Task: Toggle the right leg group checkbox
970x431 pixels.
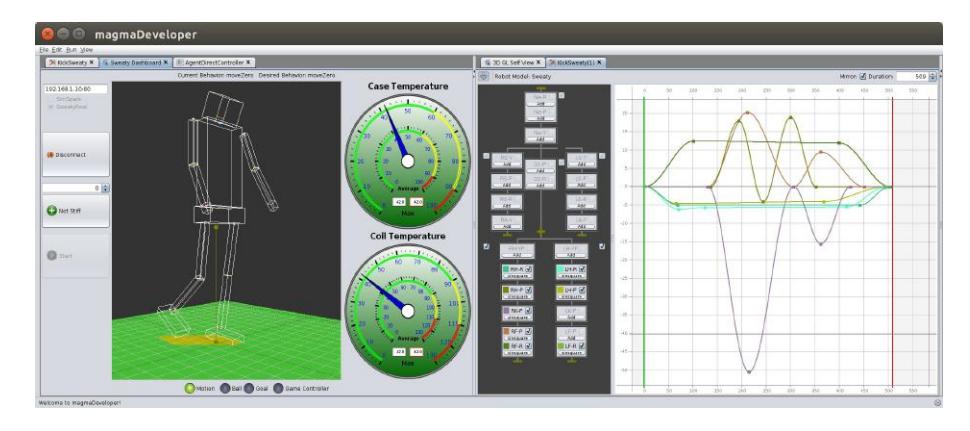Action: [486, 247]
